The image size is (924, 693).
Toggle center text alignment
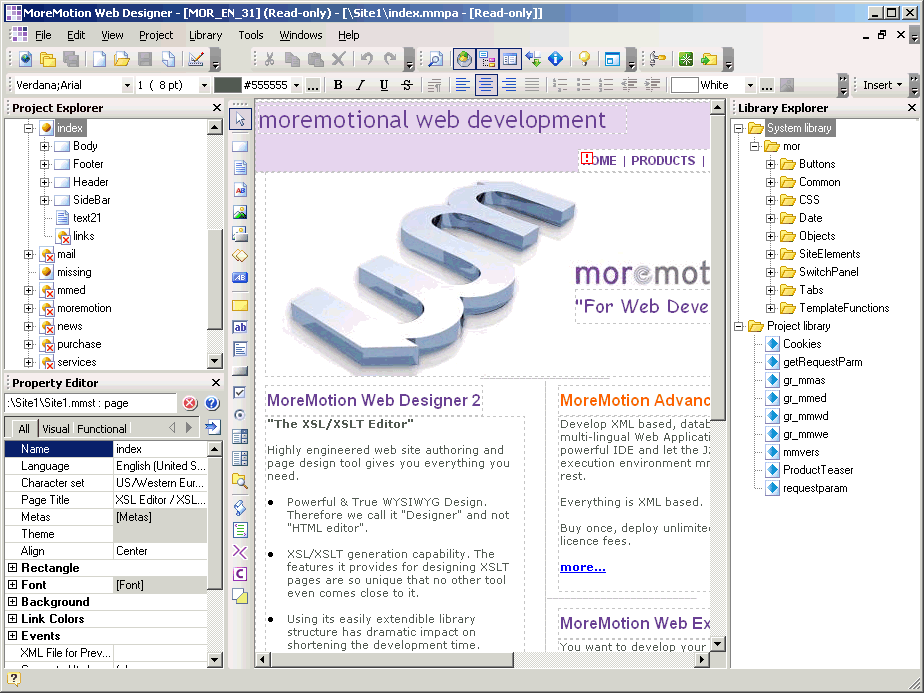click(x=486, y=85)
